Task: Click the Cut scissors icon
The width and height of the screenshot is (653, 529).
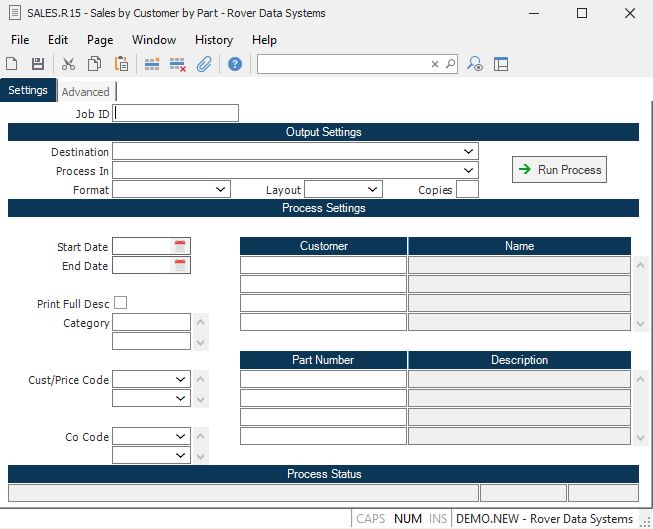Action: click(x=68, y=64)
